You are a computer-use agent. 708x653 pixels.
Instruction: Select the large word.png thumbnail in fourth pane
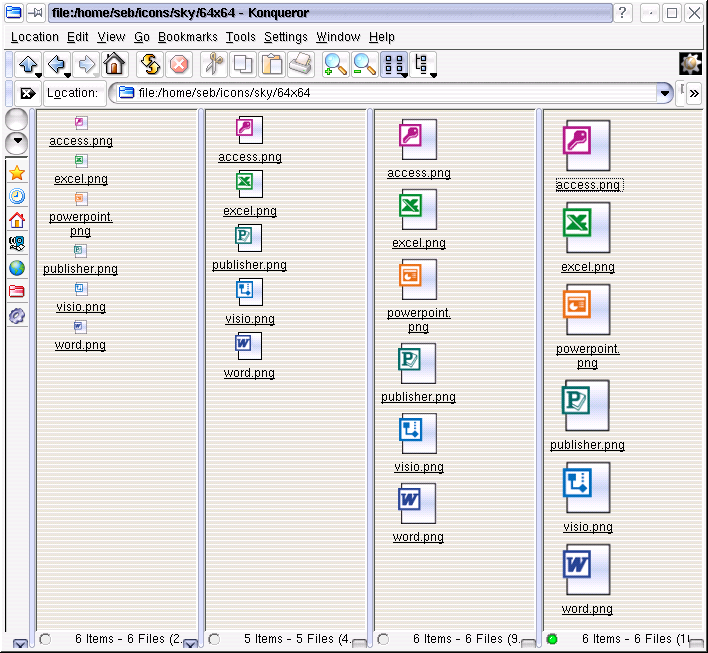pos(586,569)
